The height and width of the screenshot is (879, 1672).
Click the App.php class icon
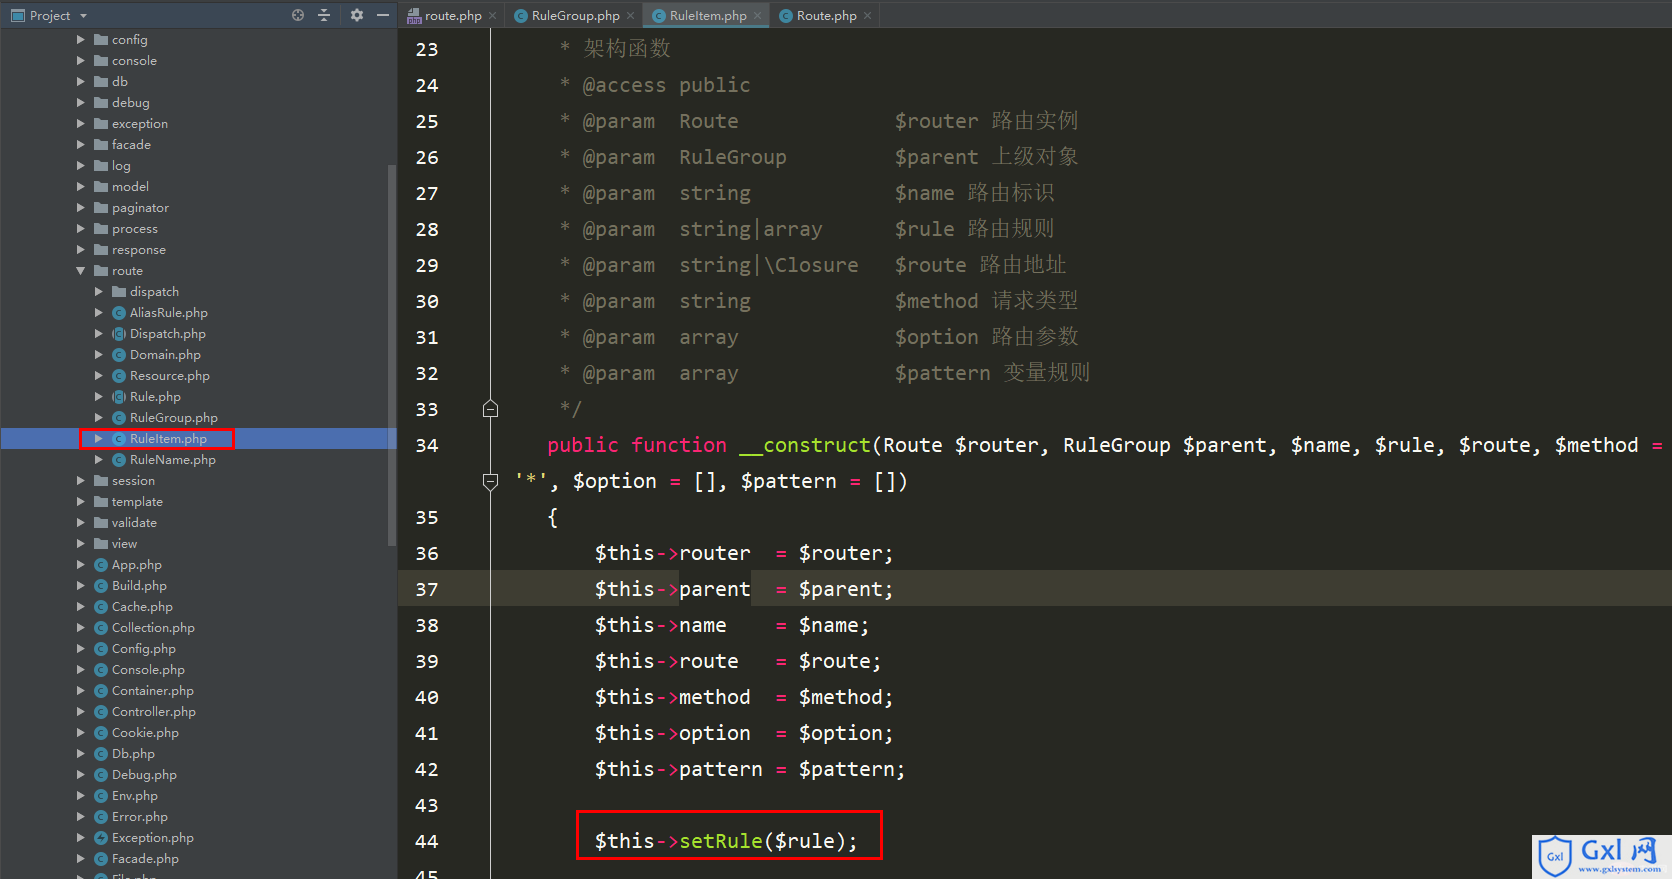pyautogui.click(x=101, y=565)
